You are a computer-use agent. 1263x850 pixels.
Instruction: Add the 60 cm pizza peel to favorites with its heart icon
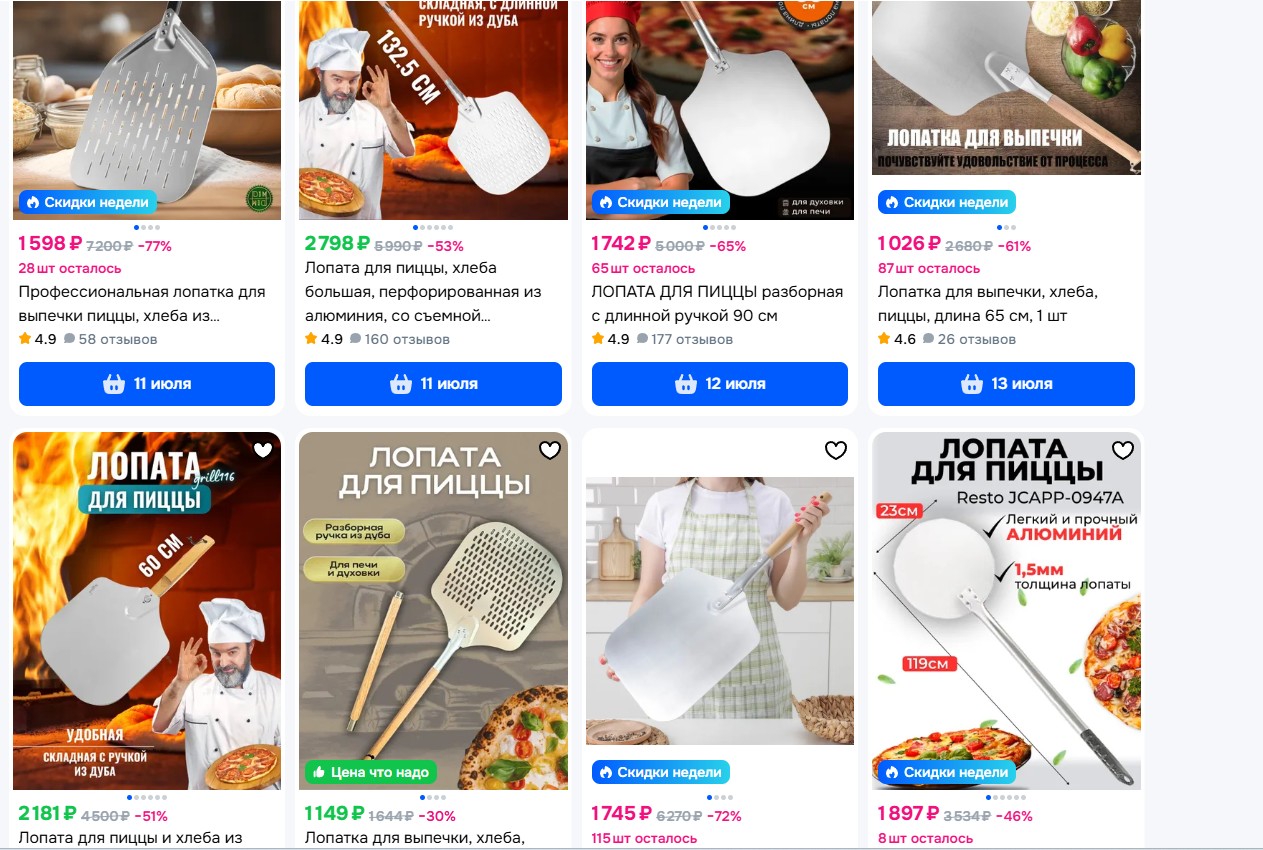tap(263, 451)
